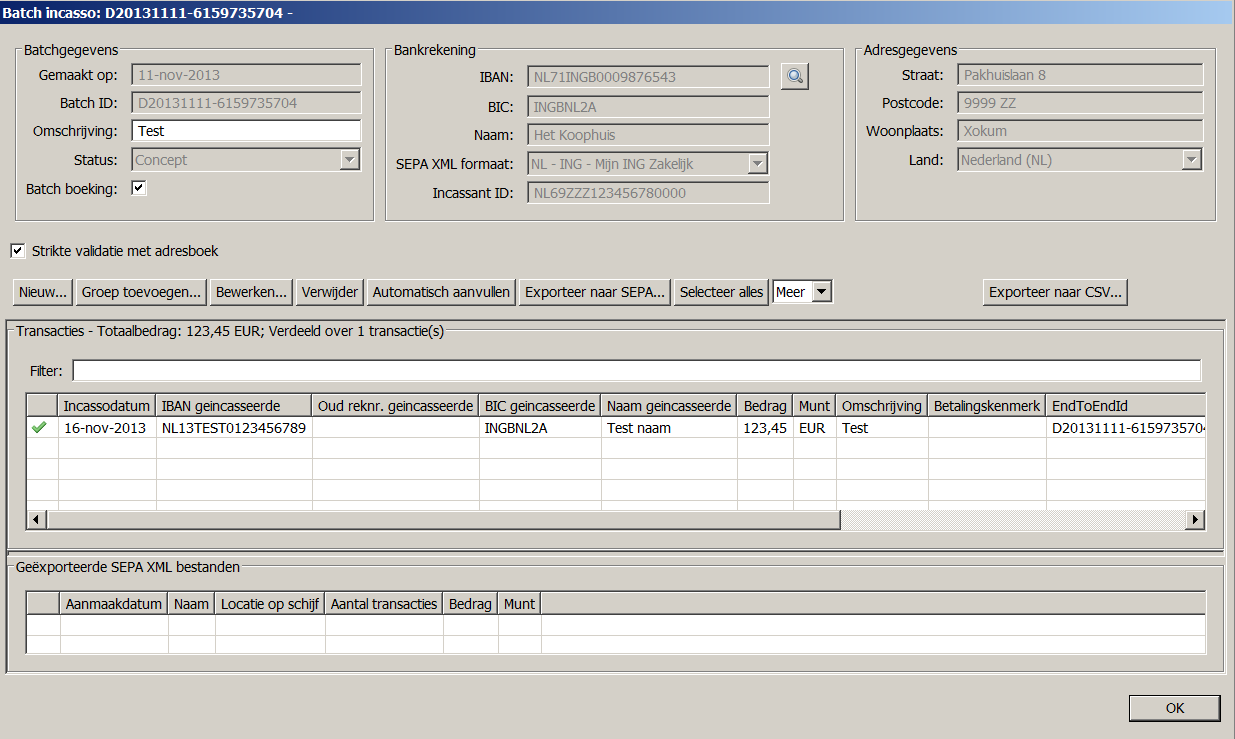Focus the transactions Filter field

[637, 371]
